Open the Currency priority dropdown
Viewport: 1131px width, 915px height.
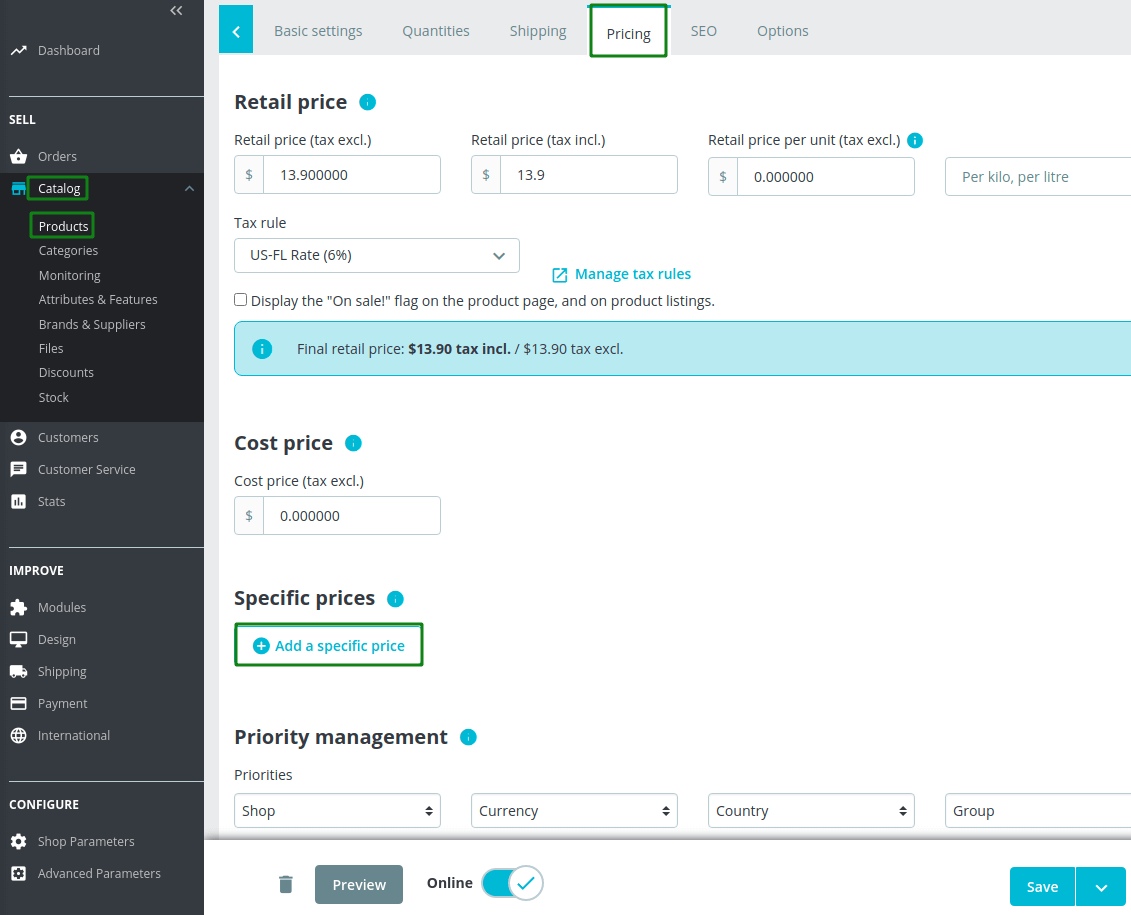pyautogui.click(x=574, y=810)
